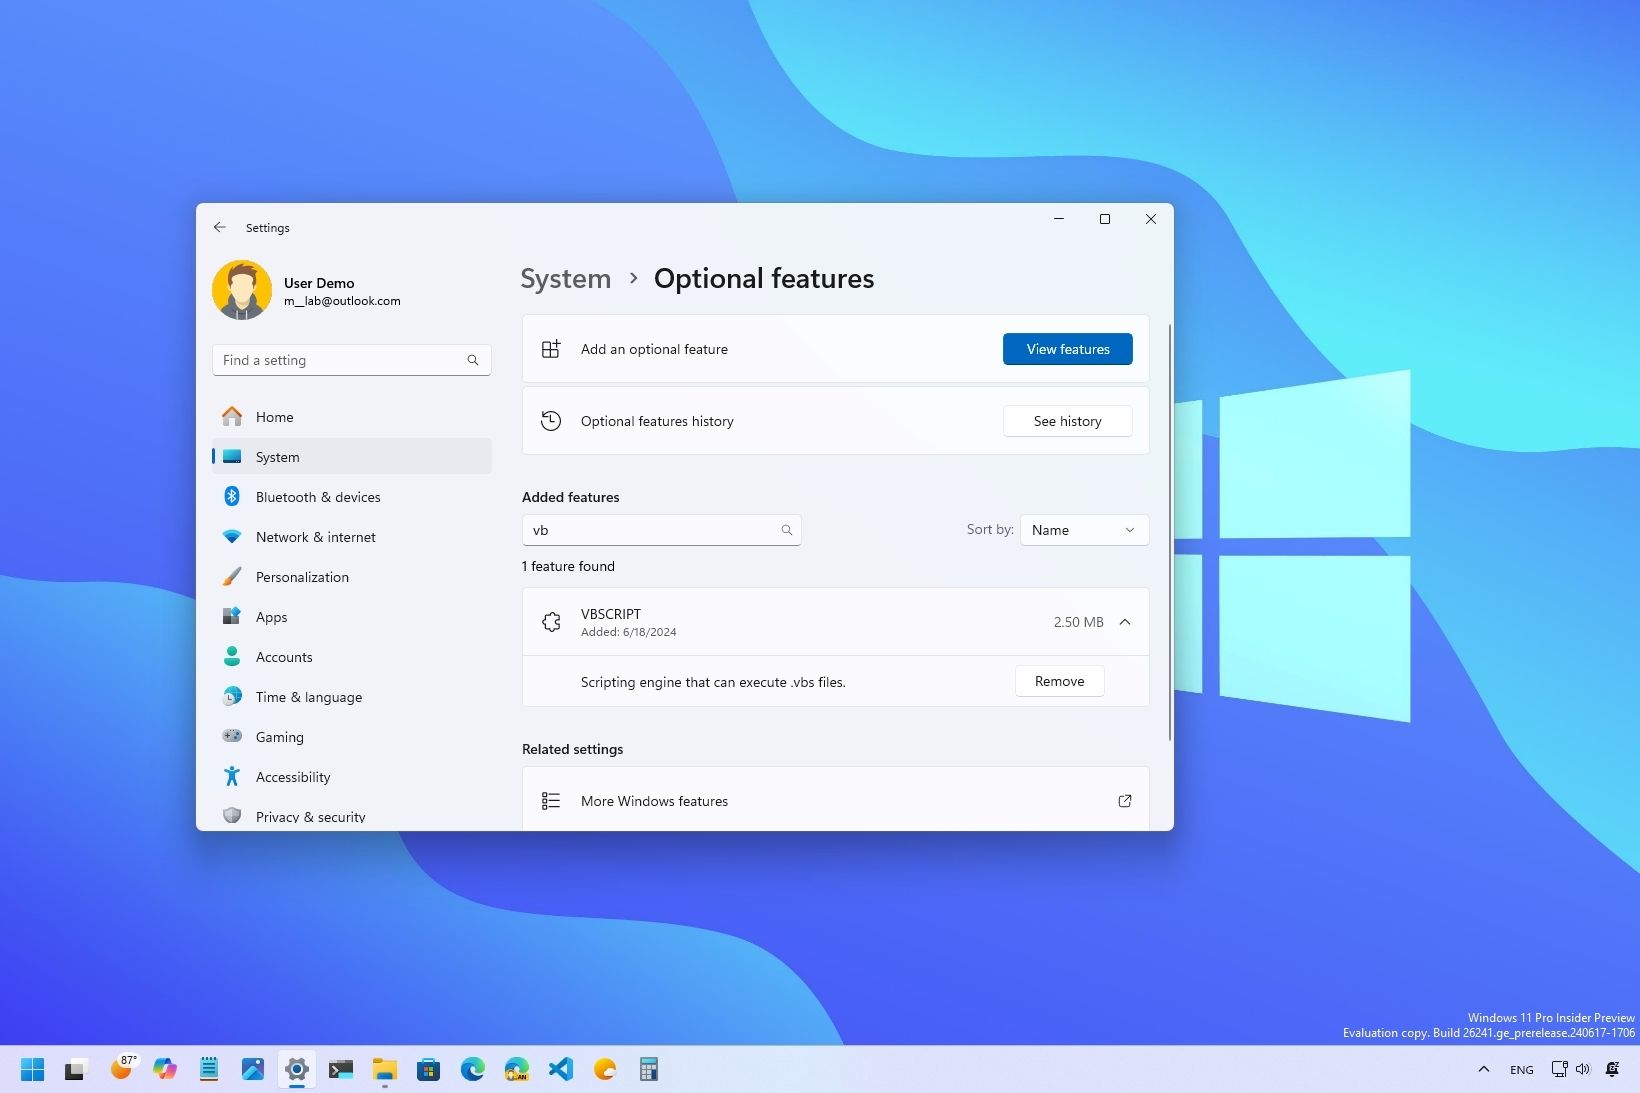Open Network & internet settings
This screenshot has height=1093, width=1640.
[352, 537]
